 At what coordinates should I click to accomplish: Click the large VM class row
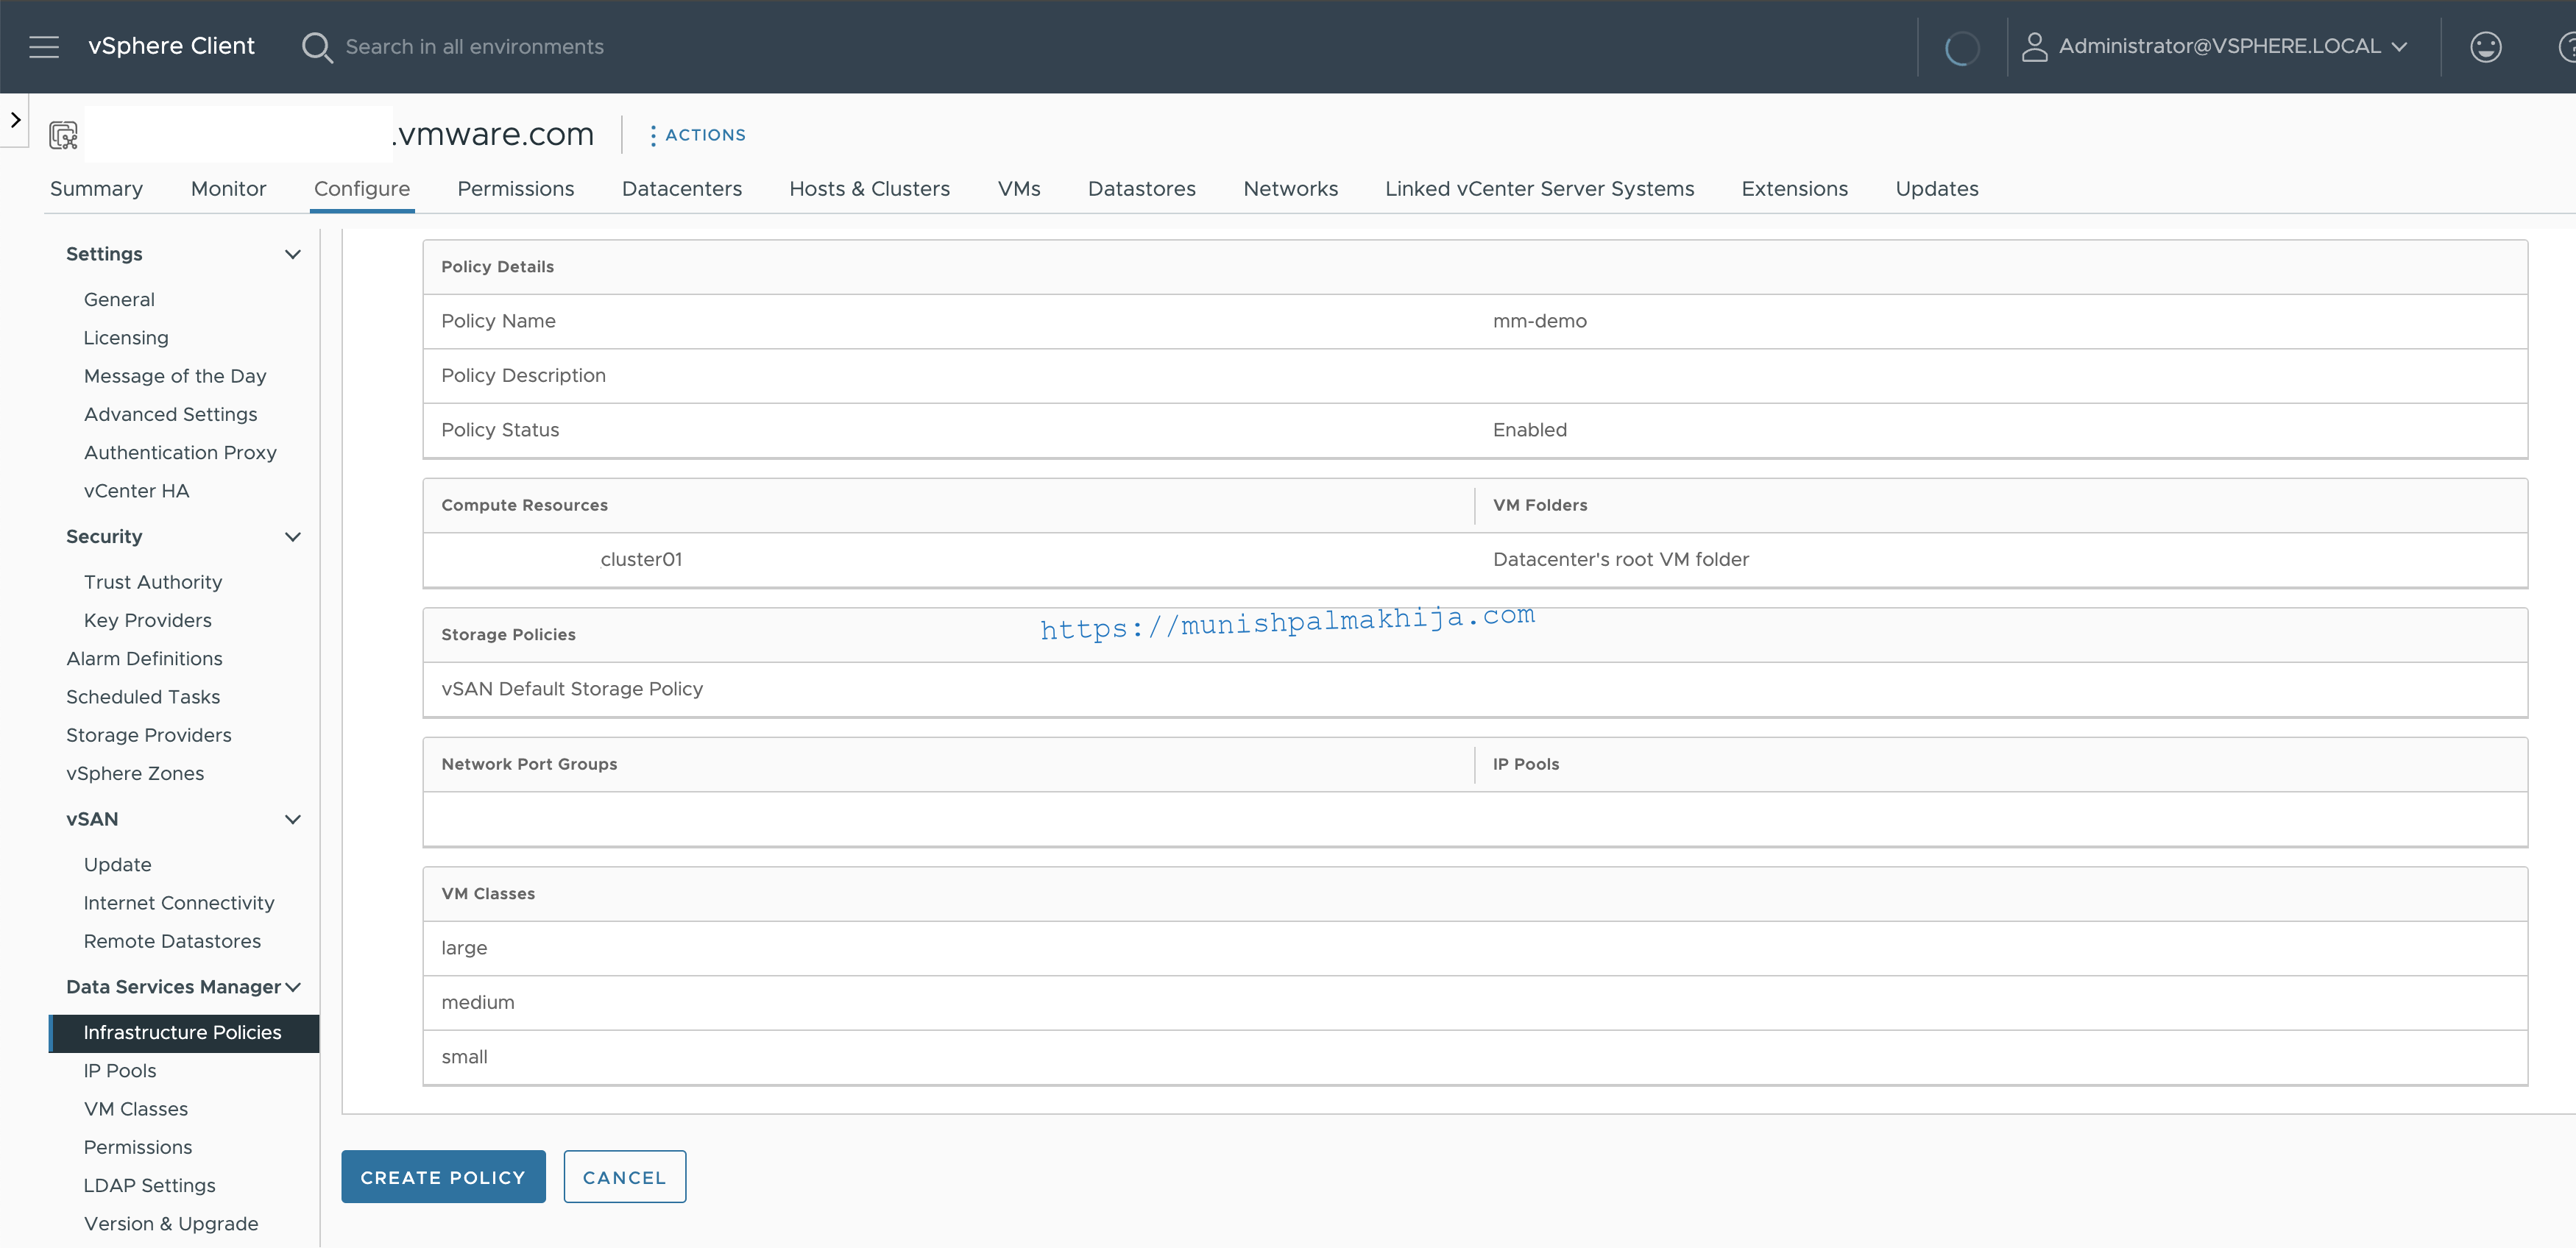click(1475, 948)
